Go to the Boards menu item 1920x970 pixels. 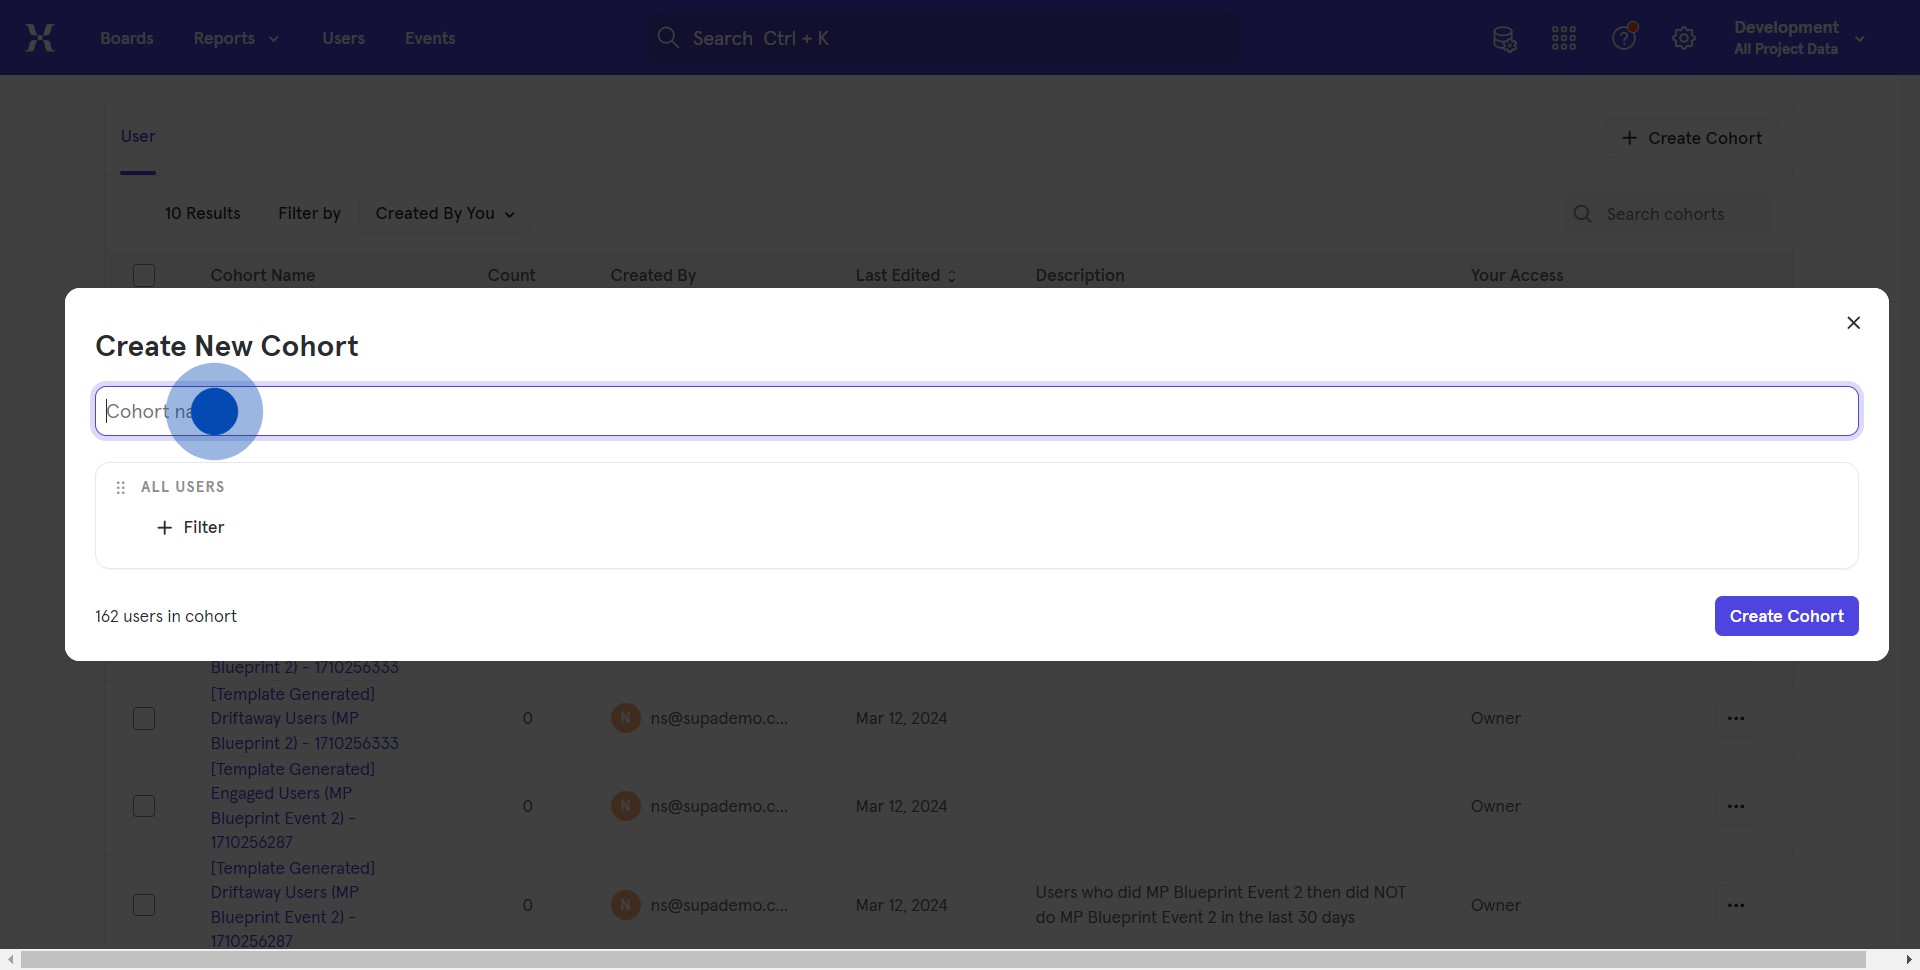(127, 38)
